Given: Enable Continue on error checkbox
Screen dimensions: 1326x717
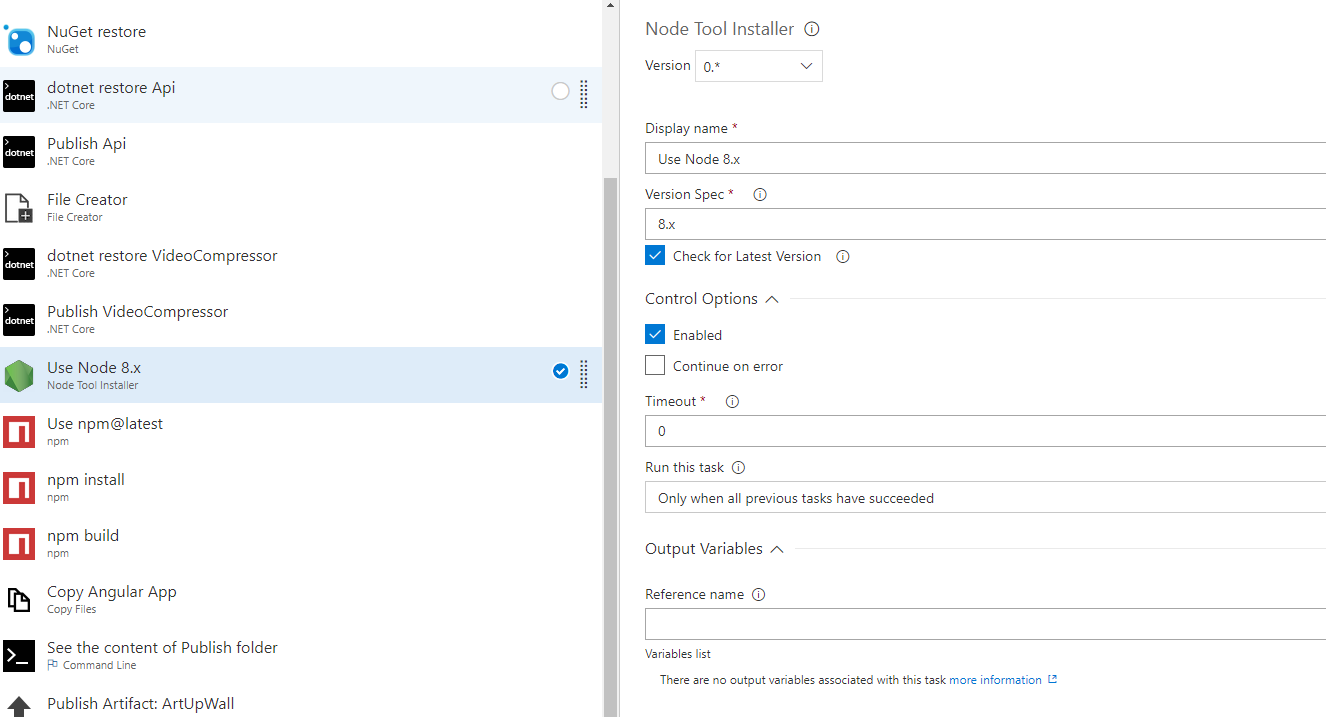Looking at the screenshot, I should point(655,366).
